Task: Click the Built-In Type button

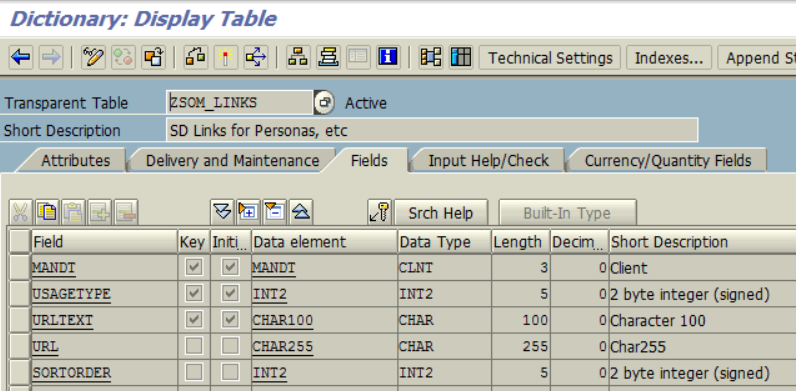Action: [x=567, y=213]
